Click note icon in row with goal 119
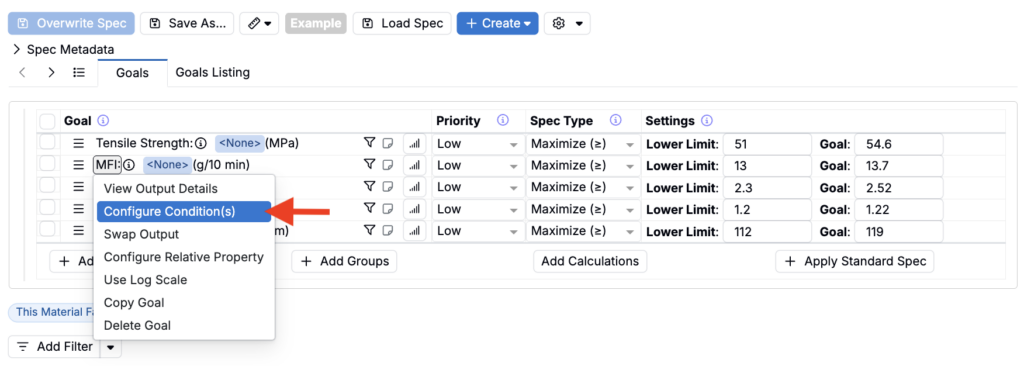 pos(388,231)
